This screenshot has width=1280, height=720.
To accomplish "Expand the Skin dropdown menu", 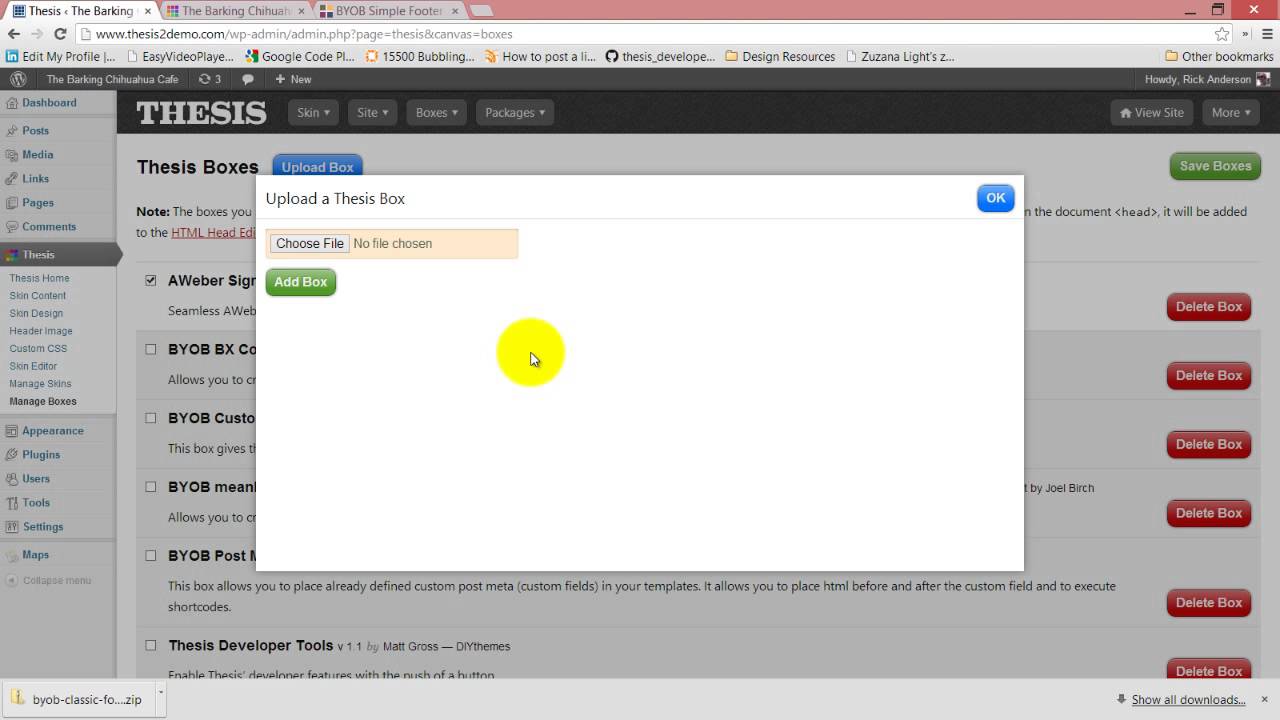I will pos(313,113).
